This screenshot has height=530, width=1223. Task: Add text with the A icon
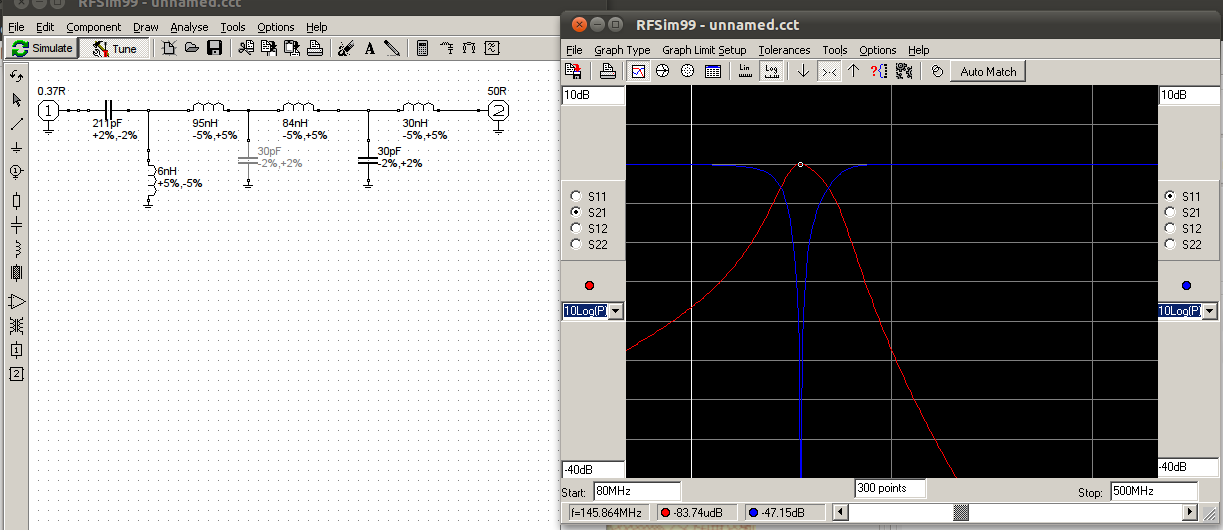[x=369, y=47]
